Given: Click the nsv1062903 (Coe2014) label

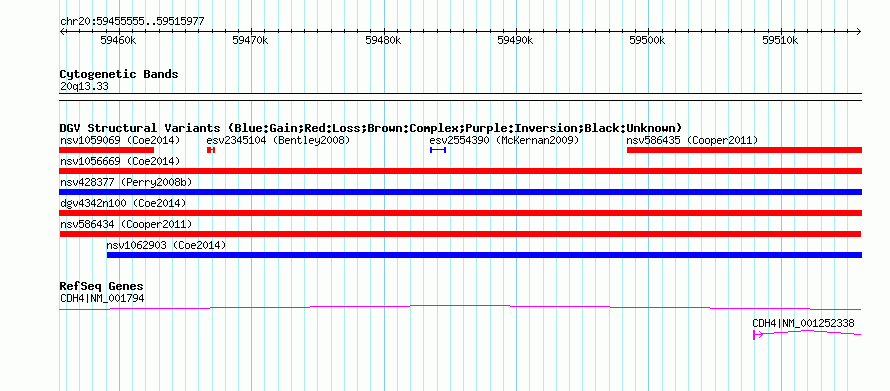Looking at the screenshot, I should pos(166,245).
